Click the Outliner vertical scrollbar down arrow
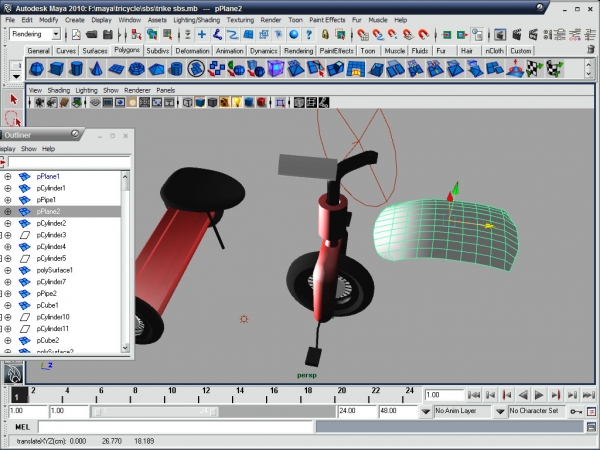This screenshot has width=600, height=450. pos(125,348)
